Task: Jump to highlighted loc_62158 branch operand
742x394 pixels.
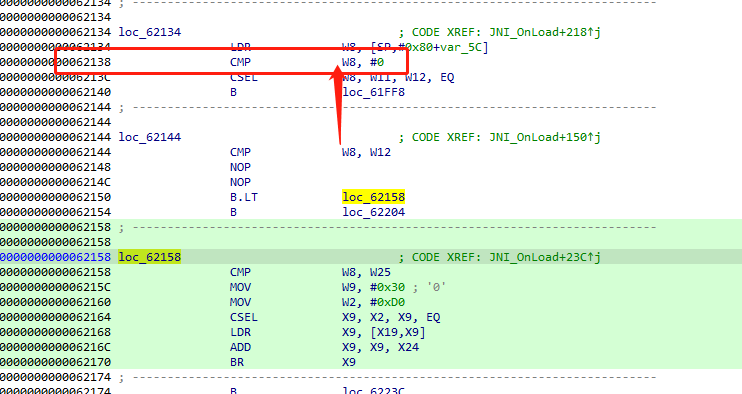Action: click(x=373, y=197)
